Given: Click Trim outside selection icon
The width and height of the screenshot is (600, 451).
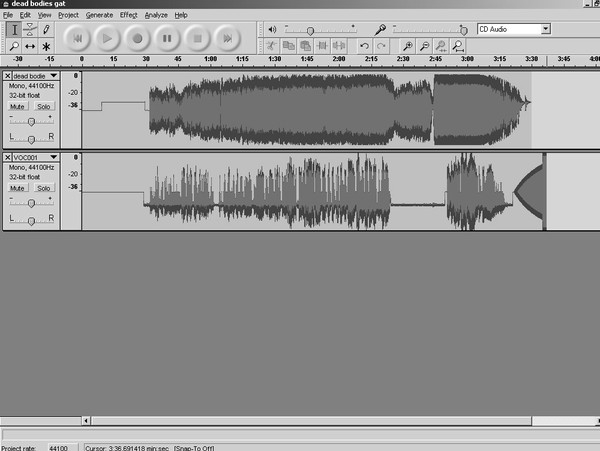Looking at the screenshot, I should coord(322,46).
